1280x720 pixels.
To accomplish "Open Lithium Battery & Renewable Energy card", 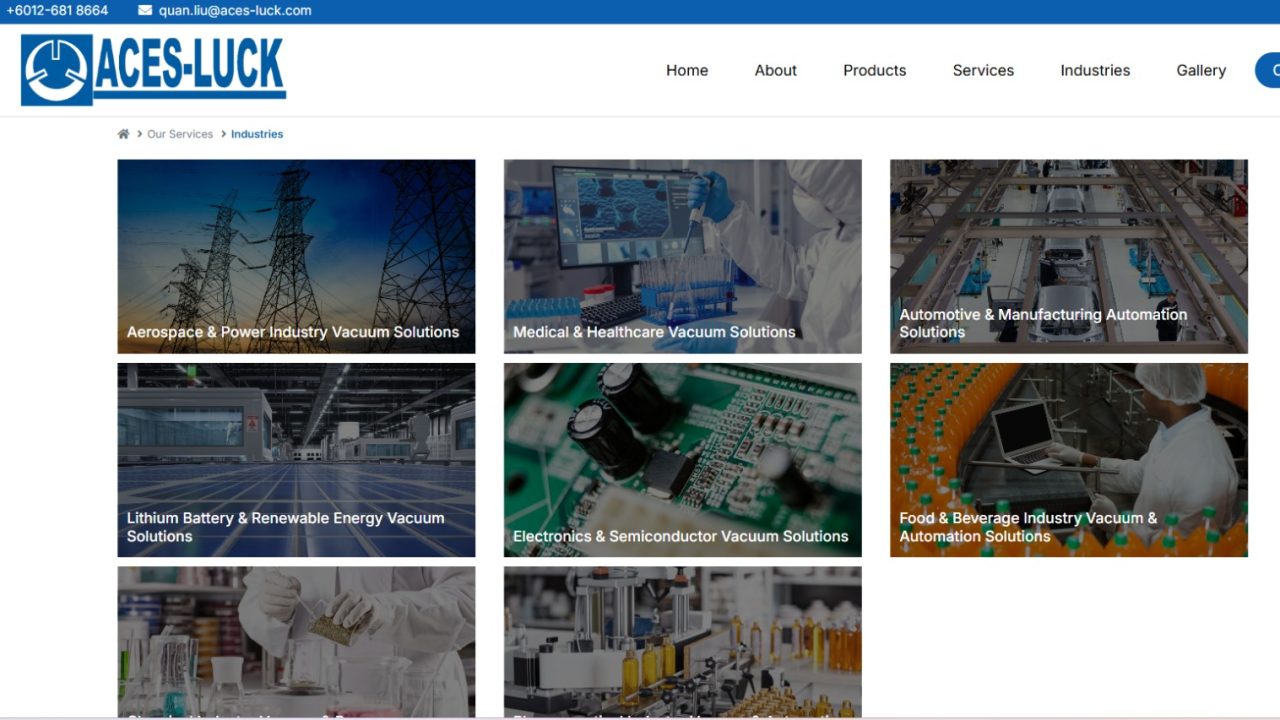I will click(296, 460).
